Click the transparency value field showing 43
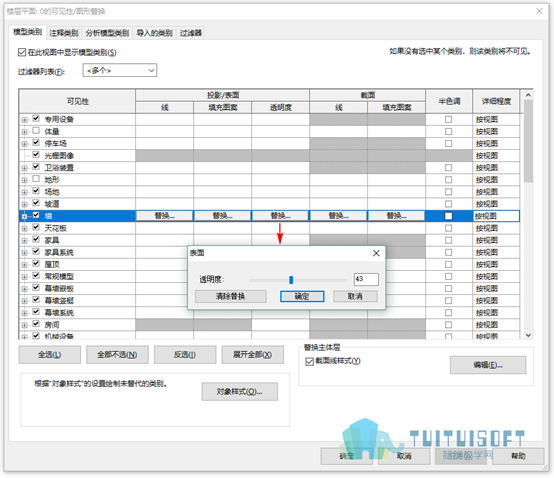This screenshot has width=554, height=478. coord(366,279)
